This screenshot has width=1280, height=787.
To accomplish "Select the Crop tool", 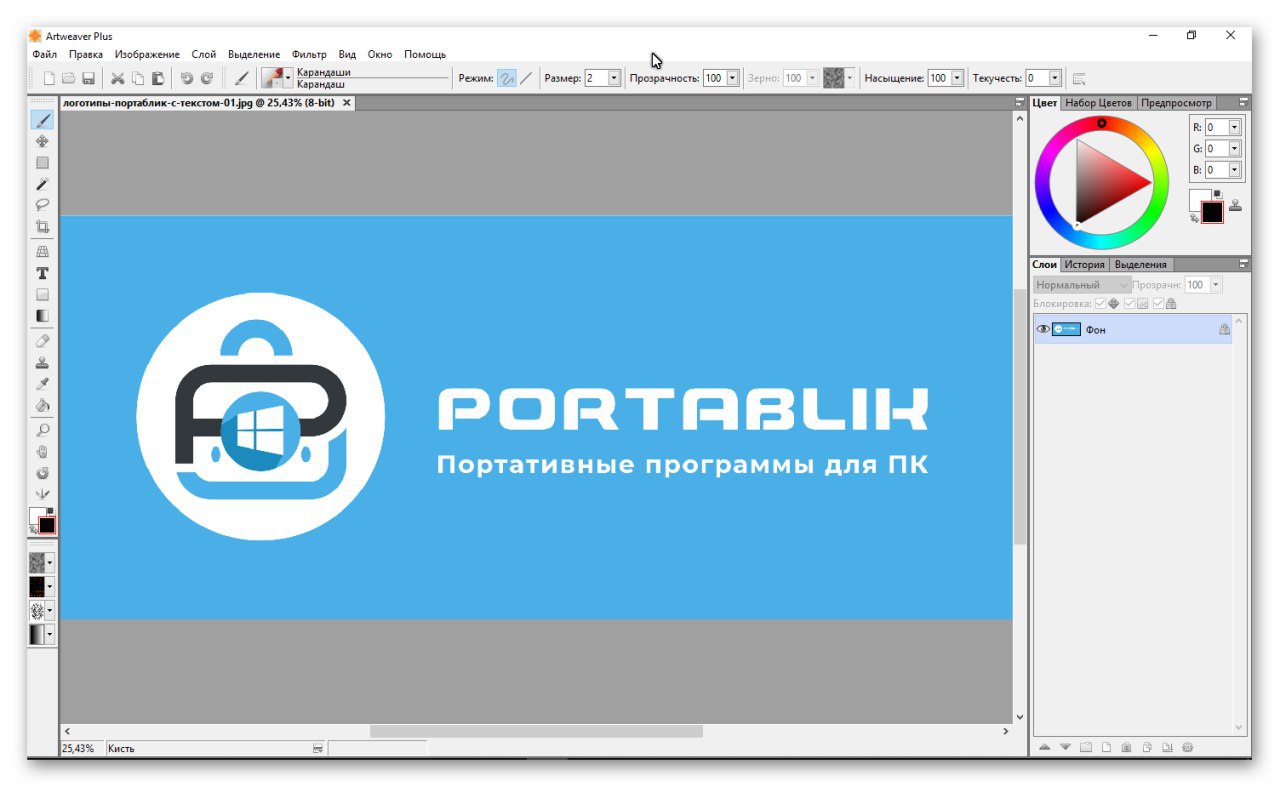I will pos(42,227).
